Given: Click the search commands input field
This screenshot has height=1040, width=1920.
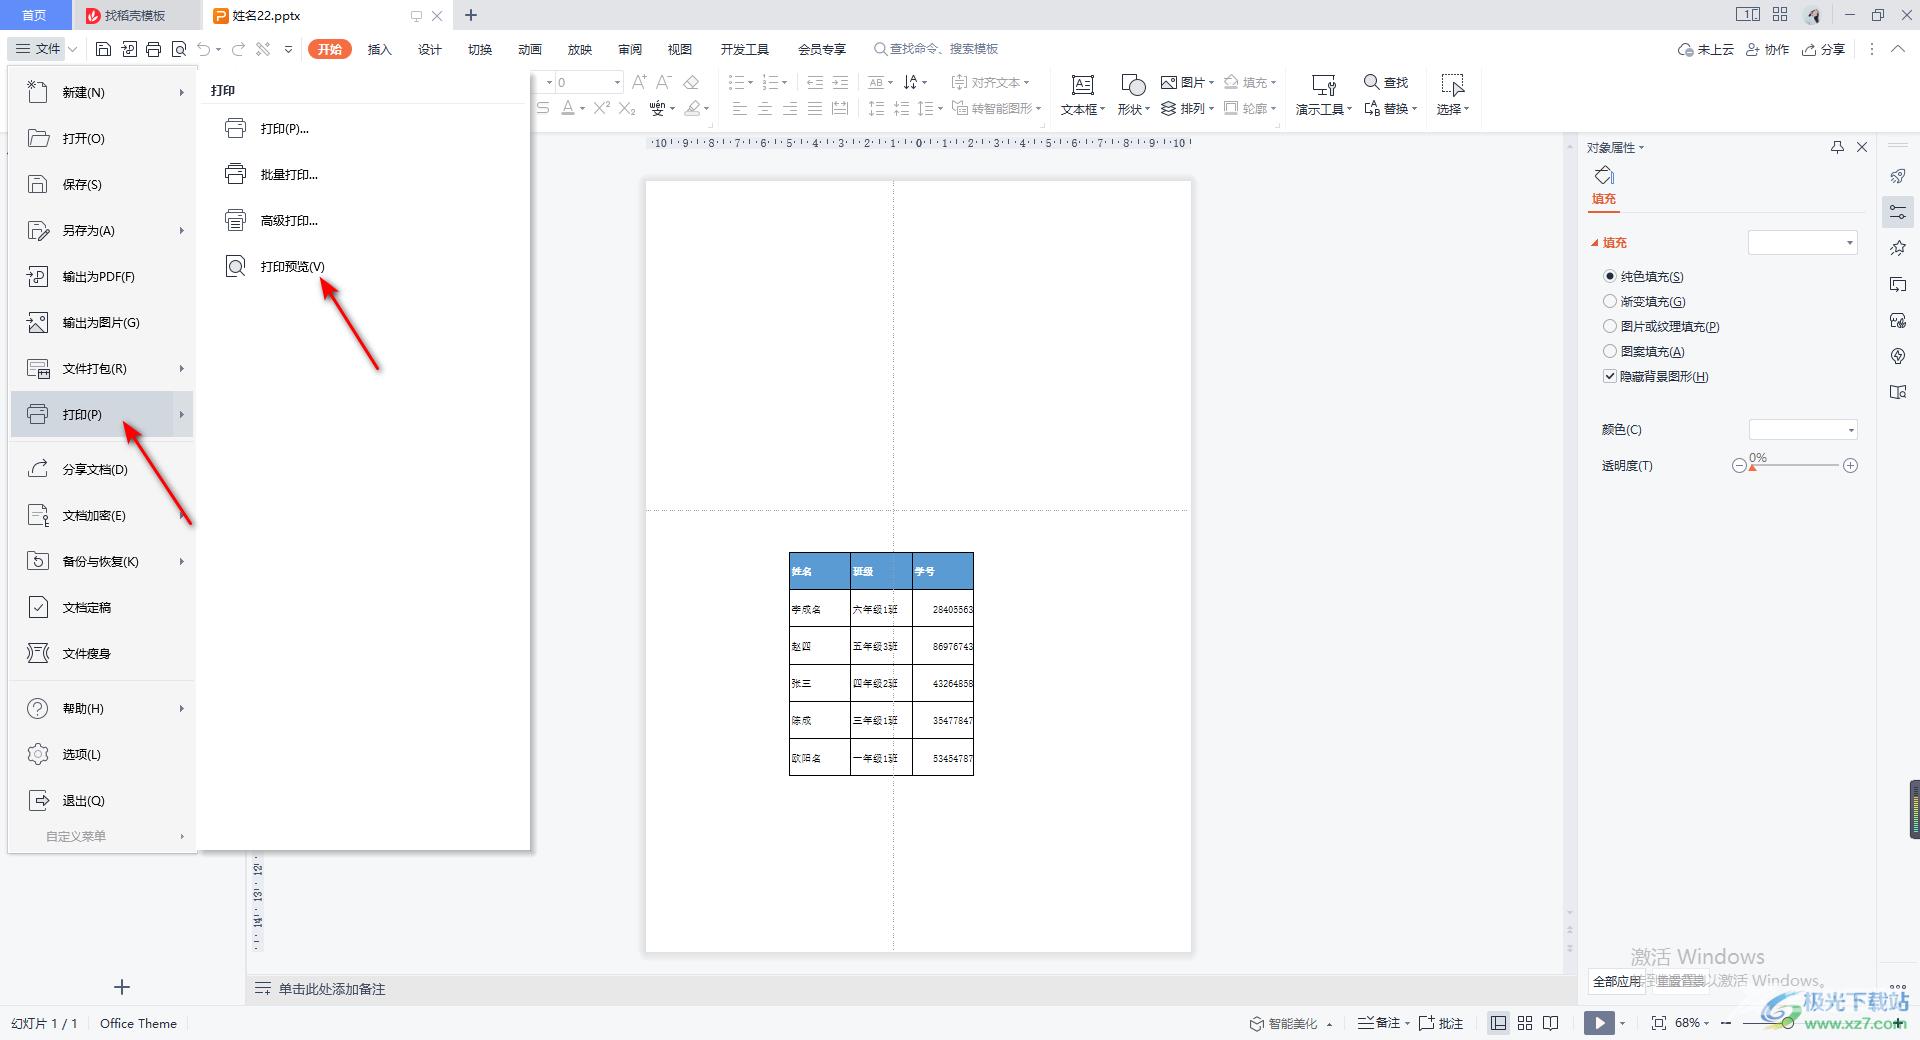Looking at the screenshot, I should 936,49.
